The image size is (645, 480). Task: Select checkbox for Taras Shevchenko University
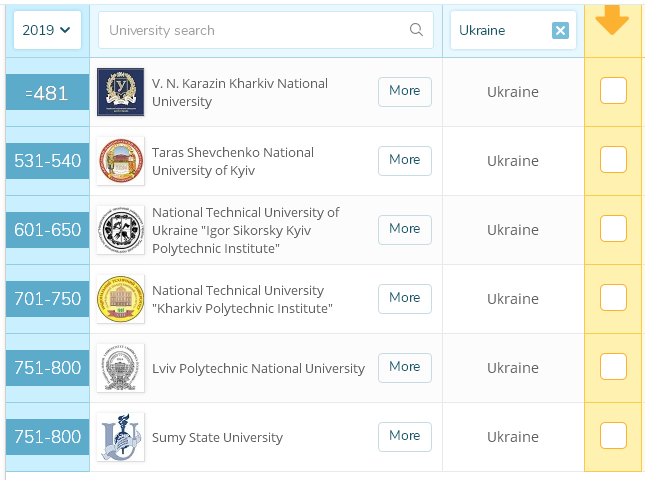pos(613,160)
